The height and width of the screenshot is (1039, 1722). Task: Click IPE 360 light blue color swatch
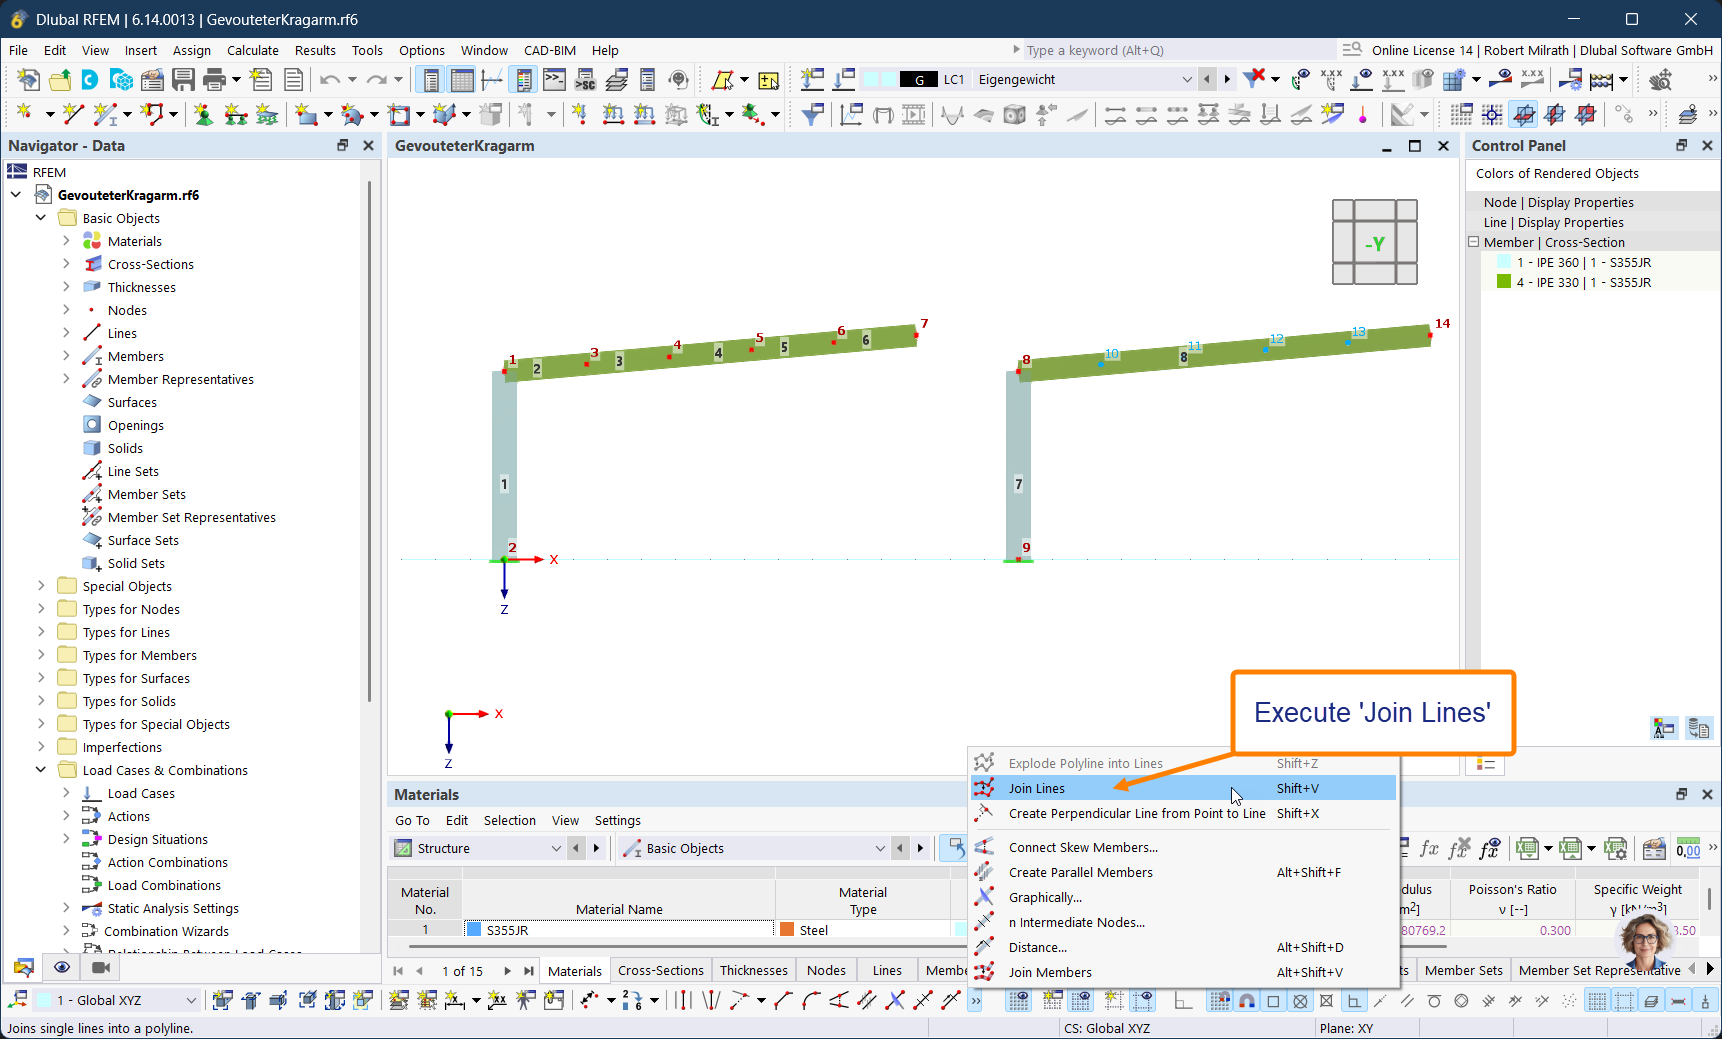click(1504, 262)
